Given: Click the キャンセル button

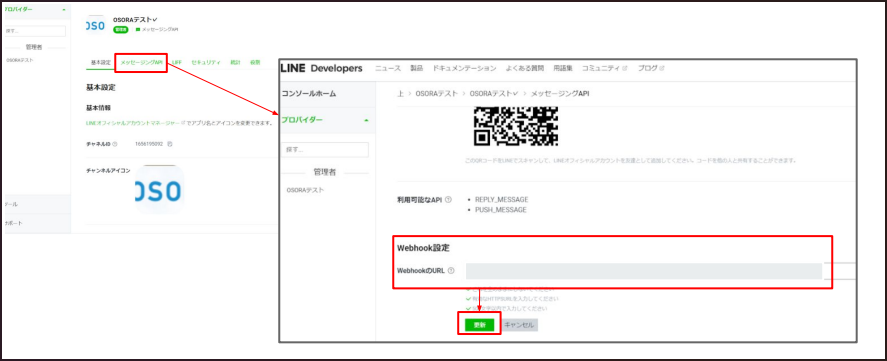Looking at the screenshot, I should coord(519,325).
